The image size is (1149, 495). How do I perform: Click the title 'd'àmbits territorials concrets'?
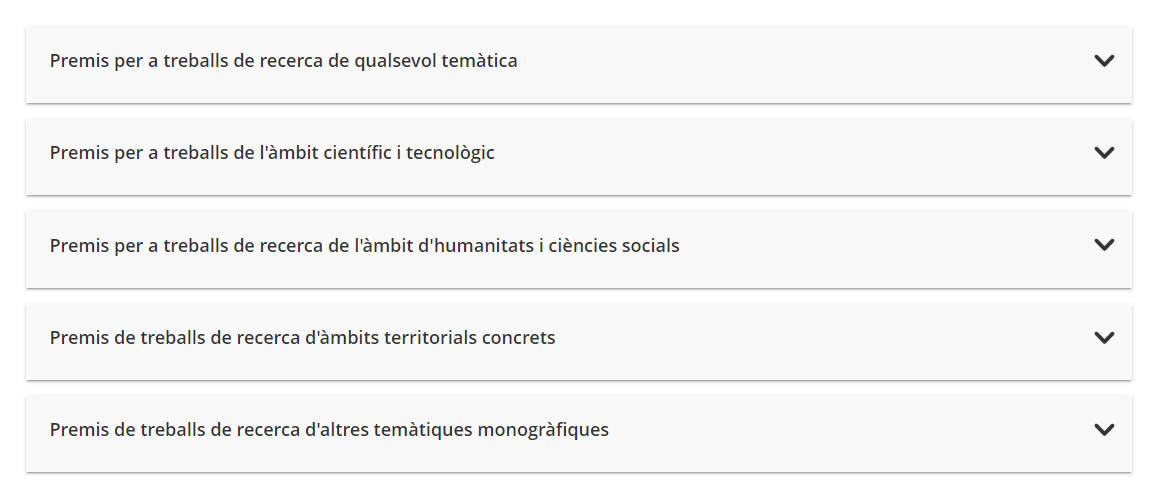[430, 337]
